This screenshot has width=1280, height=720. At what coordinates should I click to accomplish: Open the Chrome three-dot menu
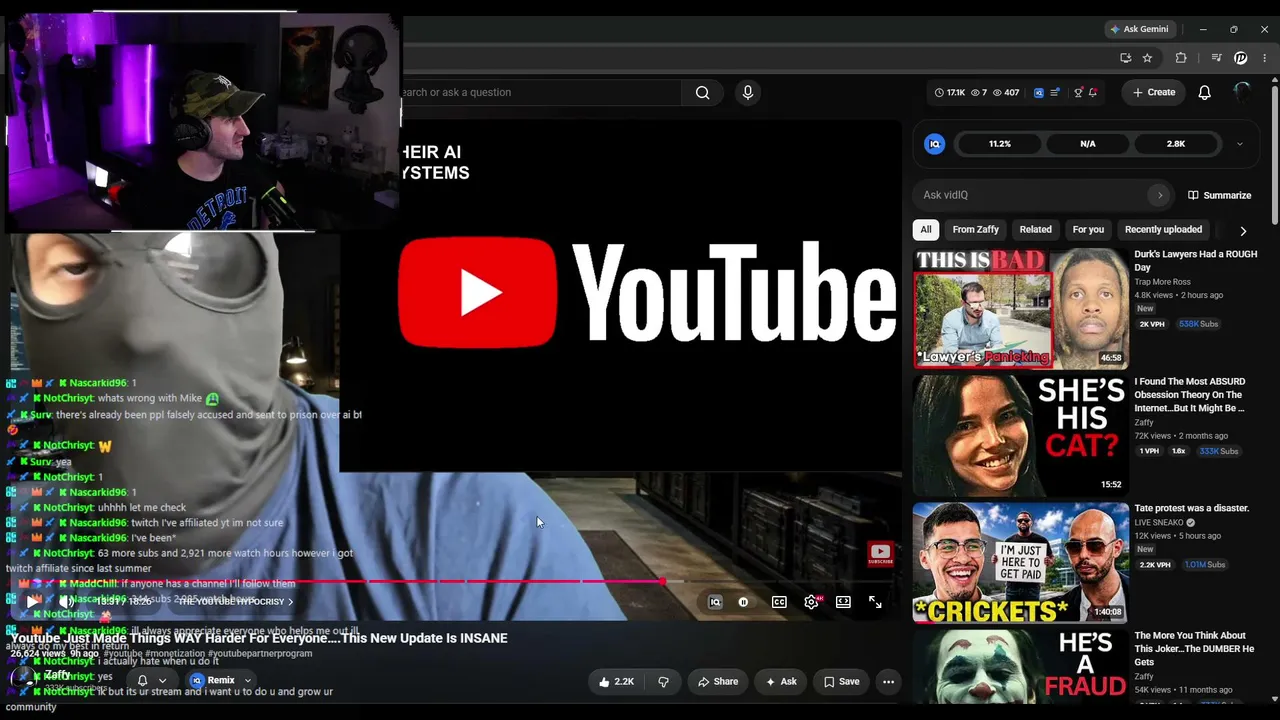point(1265,58)
